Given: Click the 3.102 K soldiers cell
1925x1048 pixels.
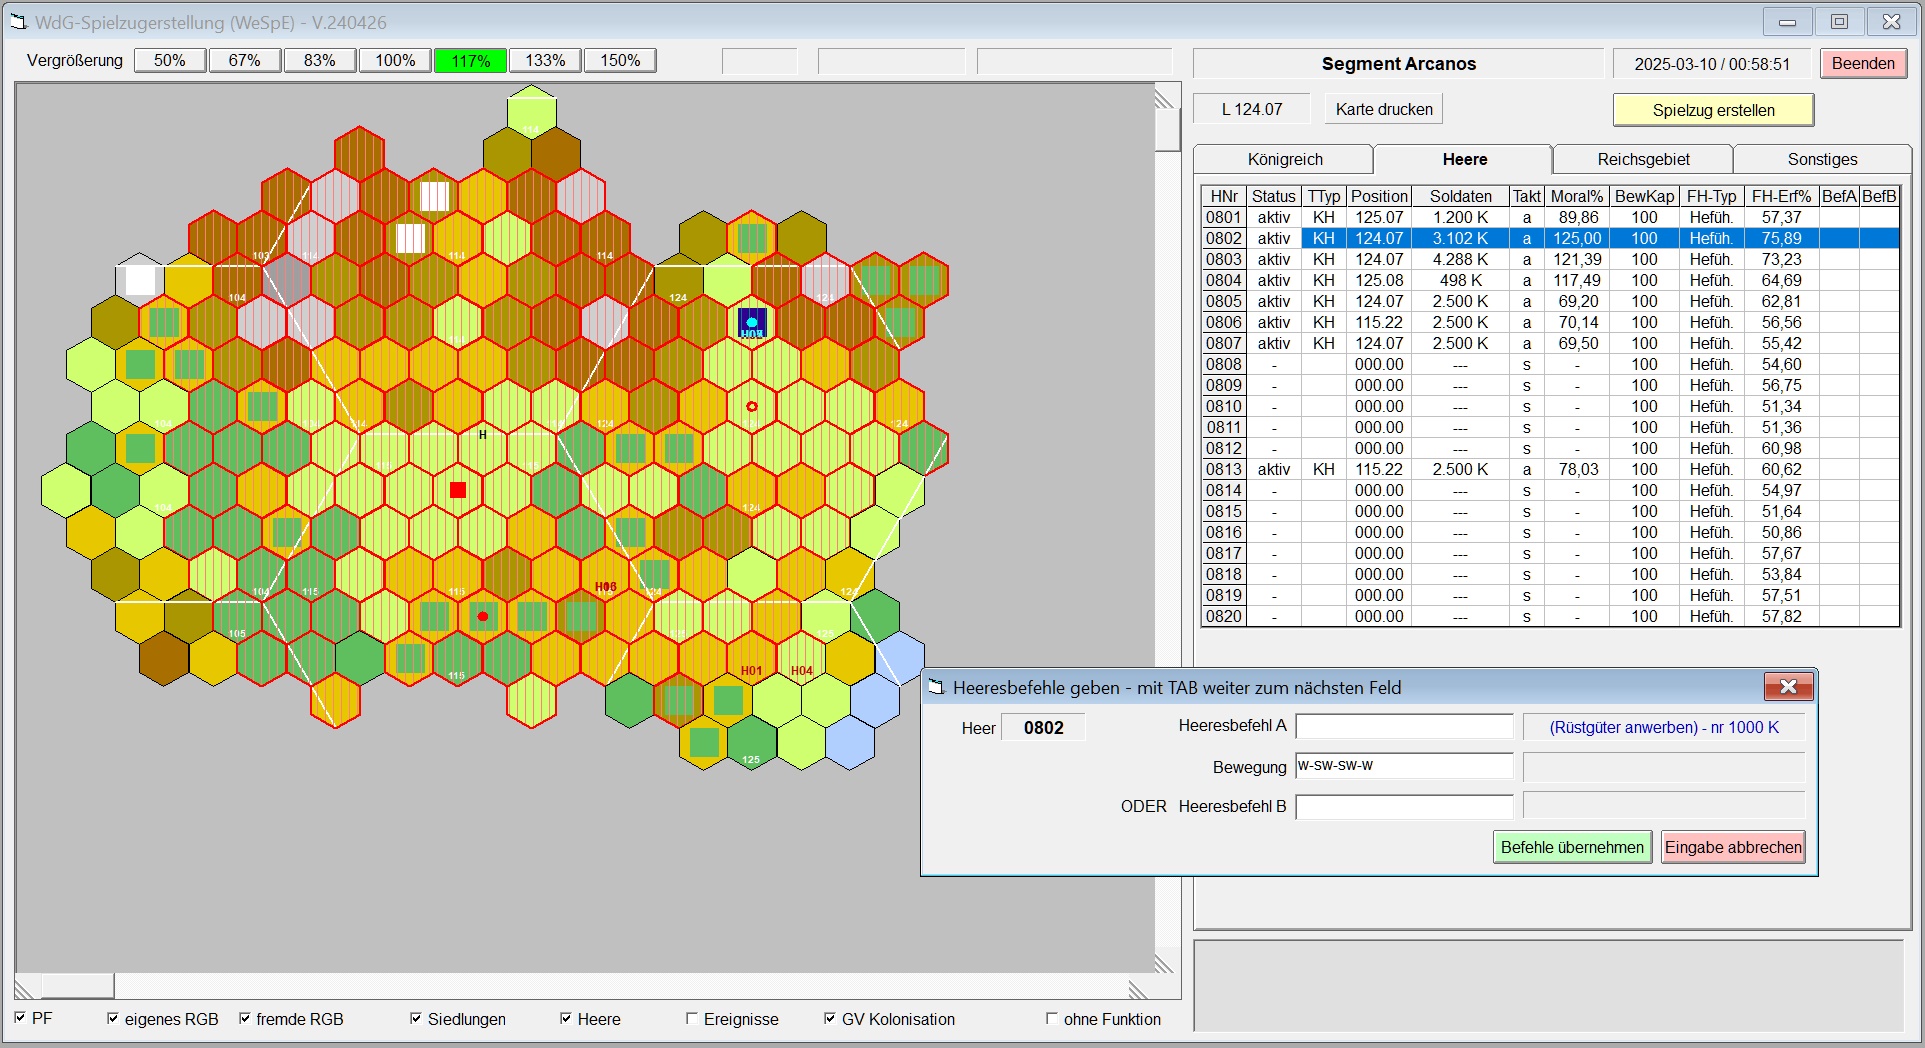Looking at the screenshot, I should (1460, 238).
